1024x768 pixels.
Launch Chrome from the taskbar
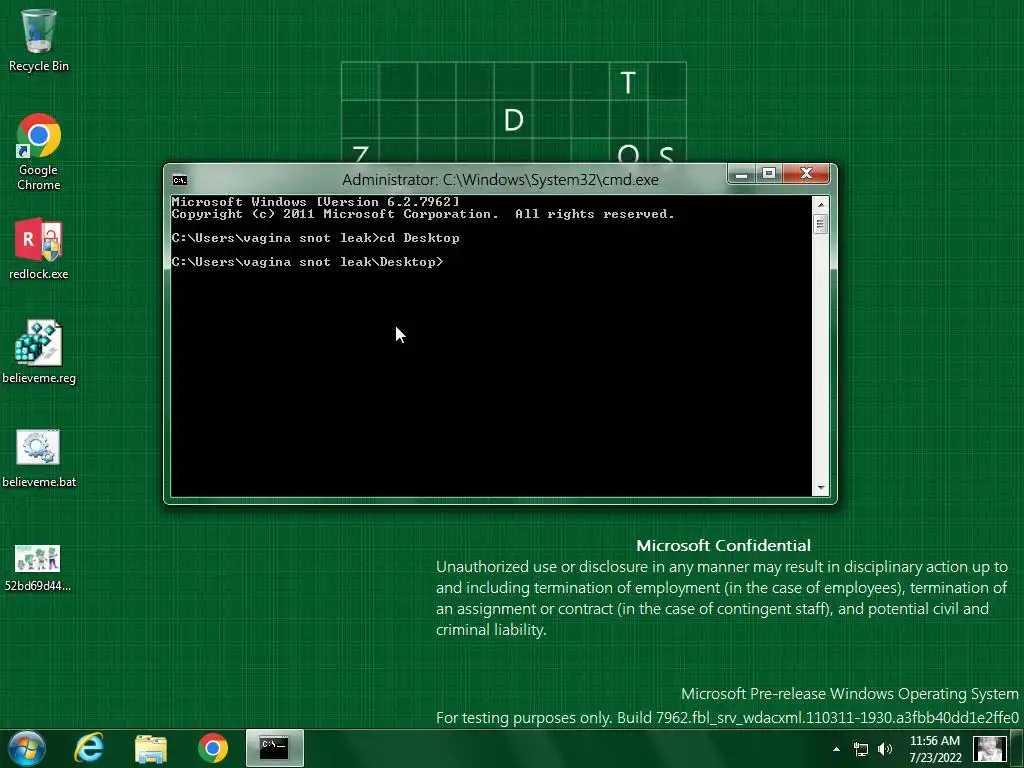[213, 748]
